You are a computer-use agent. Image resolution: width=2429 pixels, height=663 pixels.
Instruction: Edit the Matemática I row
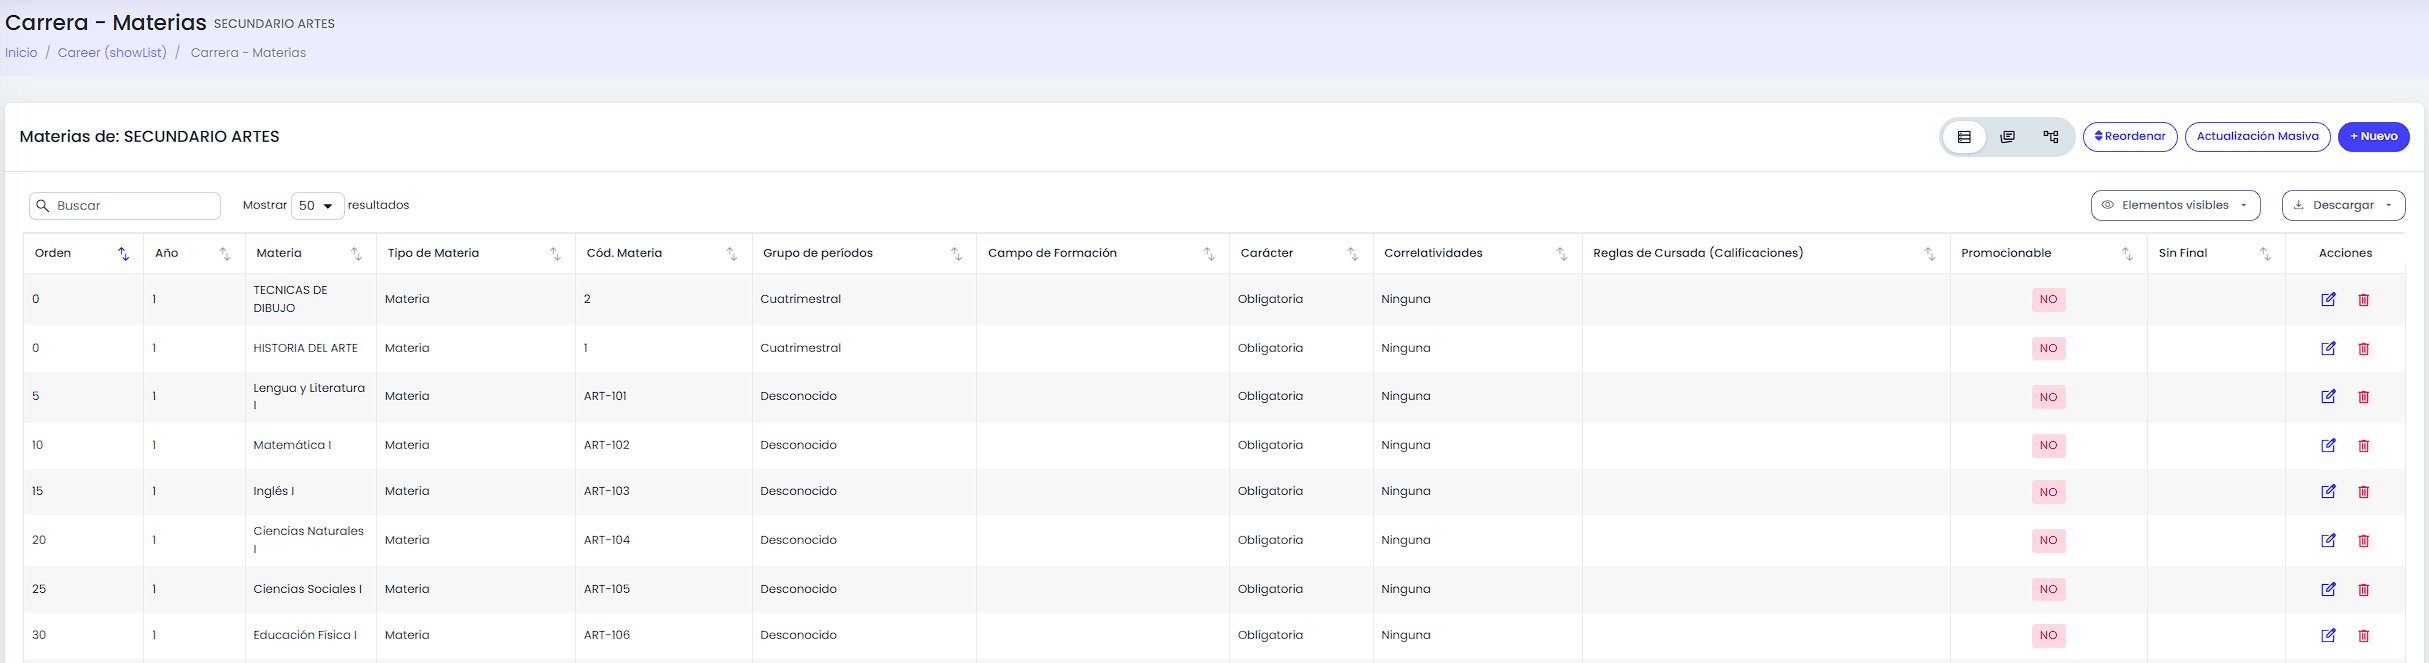2328,445
